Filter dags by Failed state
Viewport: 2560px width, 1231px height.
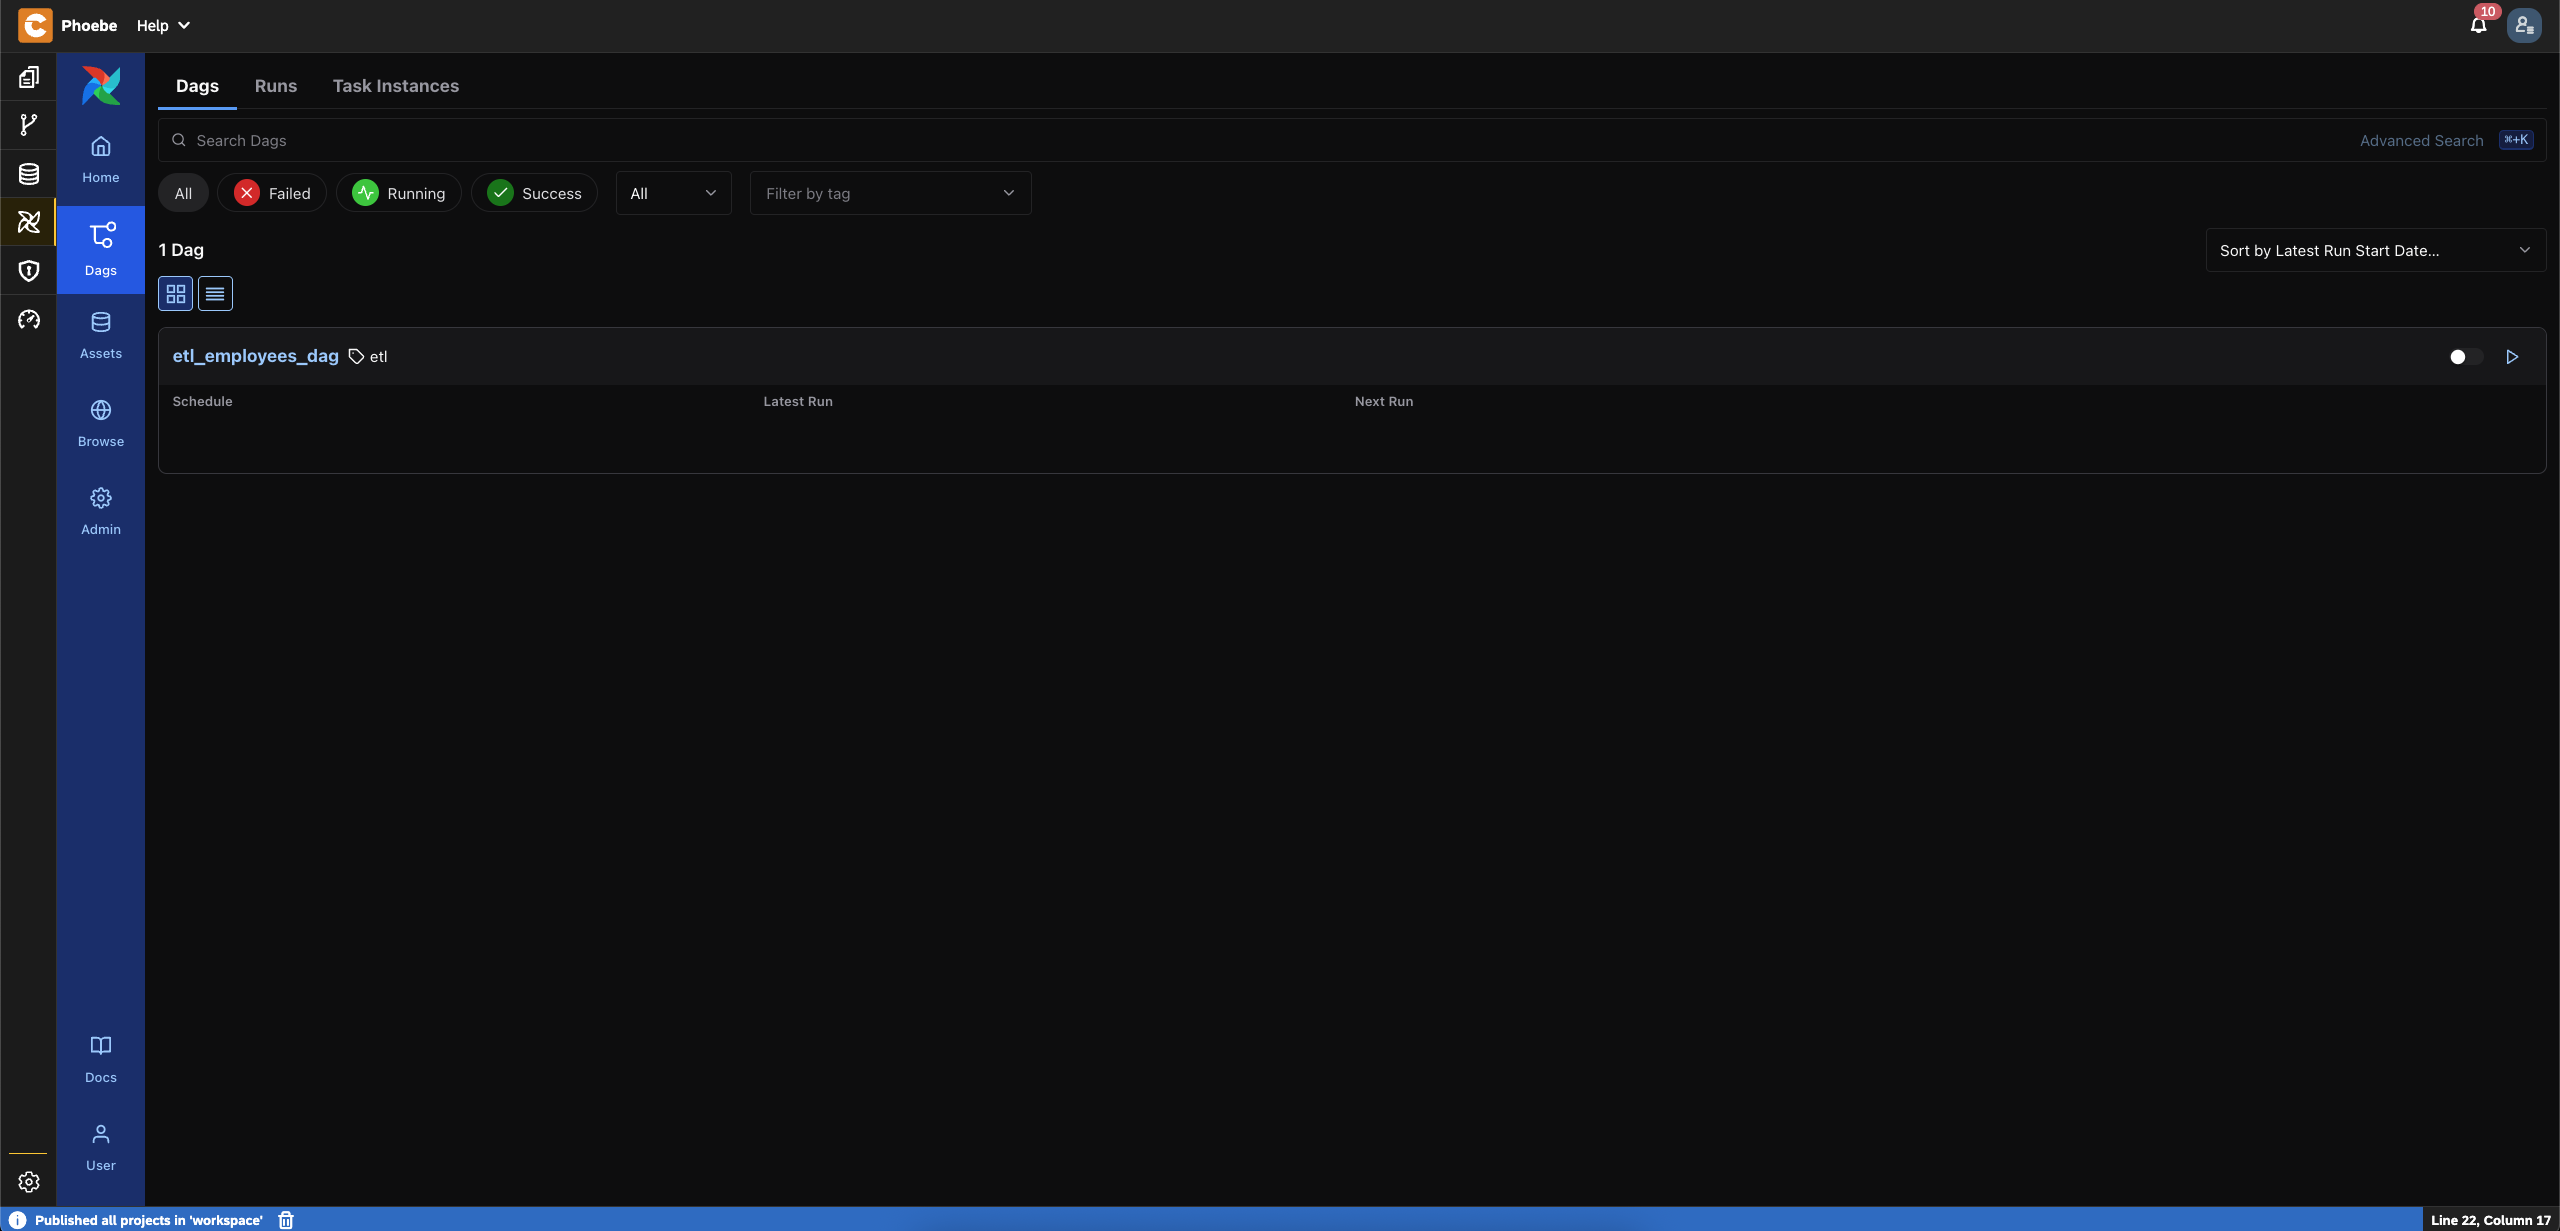coord(272,194)
